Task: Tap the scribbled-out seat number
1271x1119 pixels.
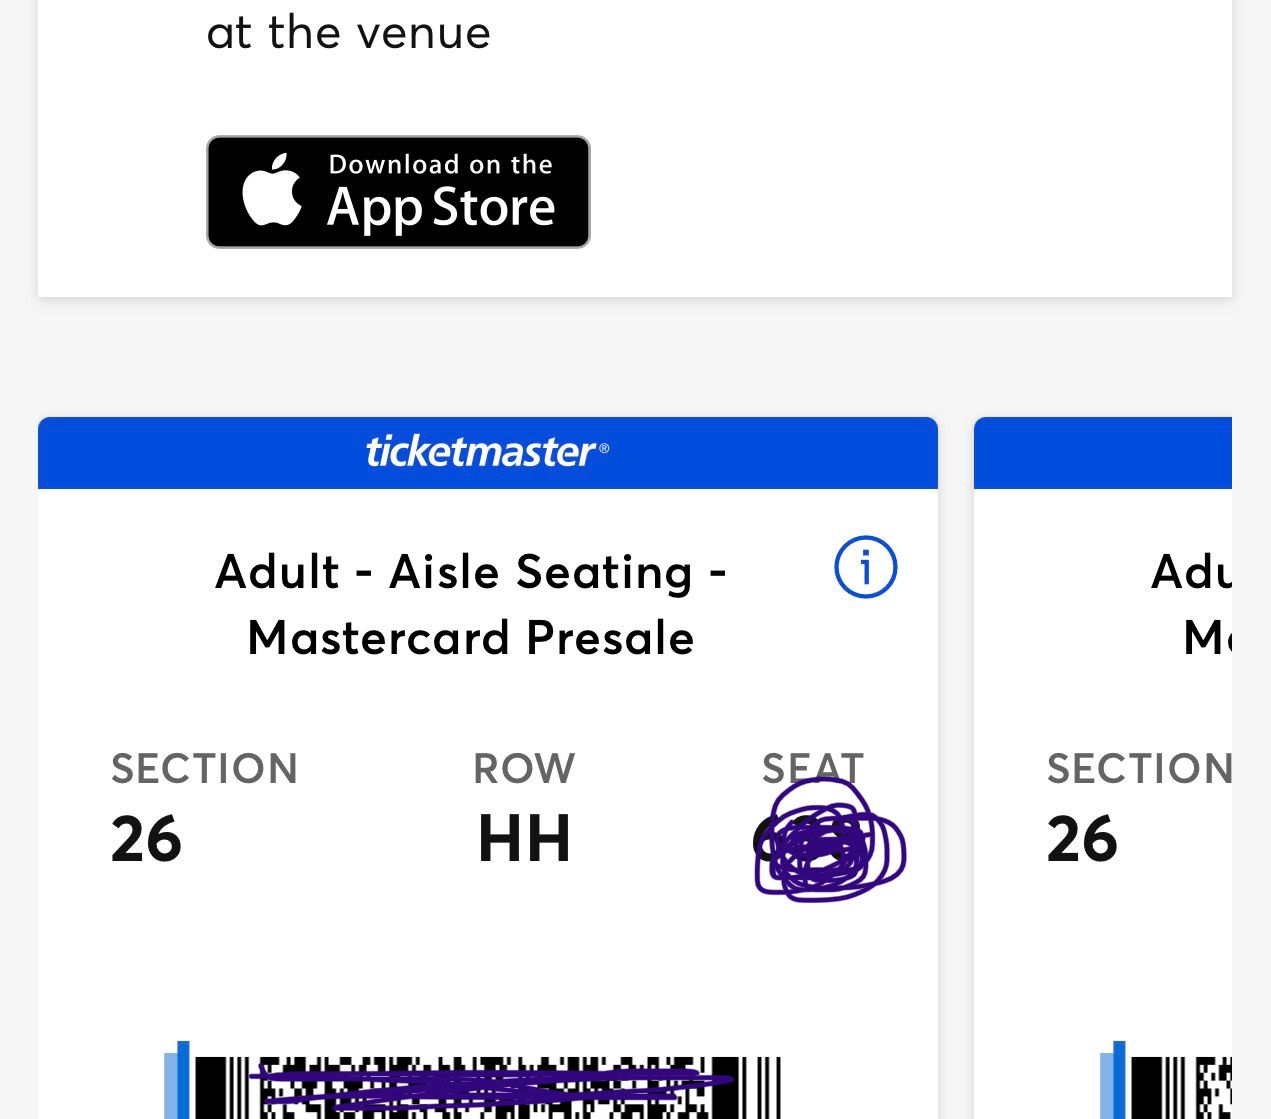Action: click(828, 842)
